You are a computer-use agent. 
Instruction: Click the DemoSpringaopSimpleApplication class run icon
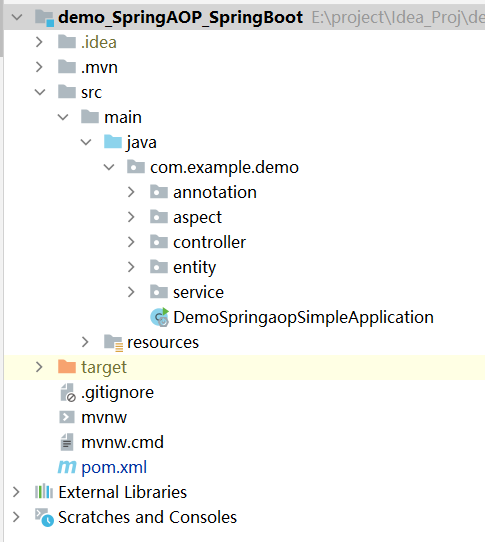[x=159, y=317]
